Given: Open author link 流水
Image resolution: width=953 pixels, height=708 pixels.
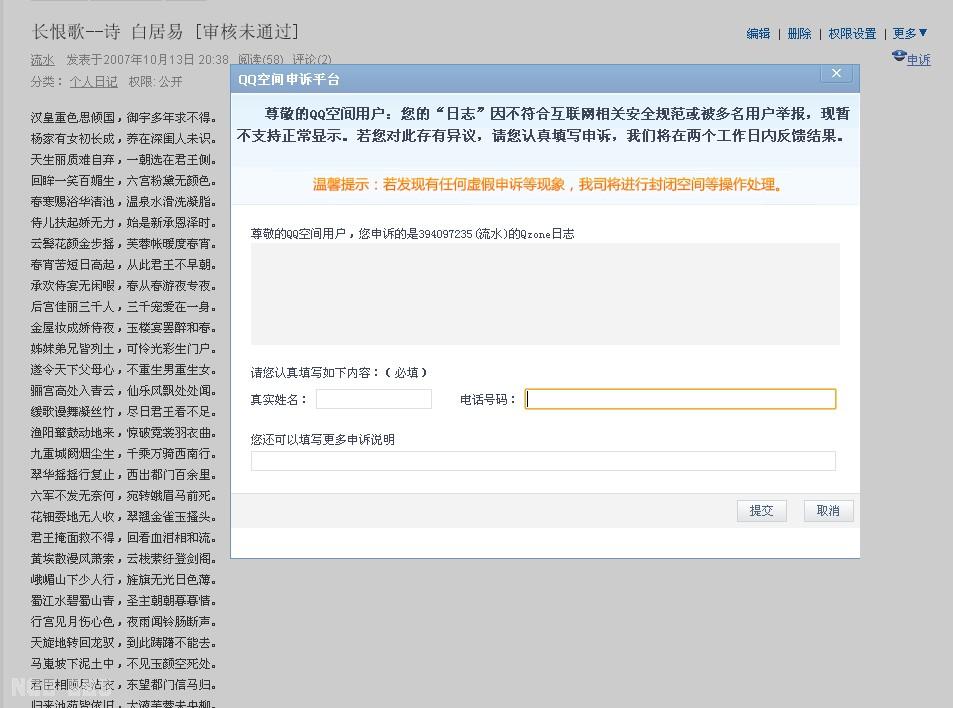Looking at the screenshot, I should pyautogui.click(x=43, y=60).
